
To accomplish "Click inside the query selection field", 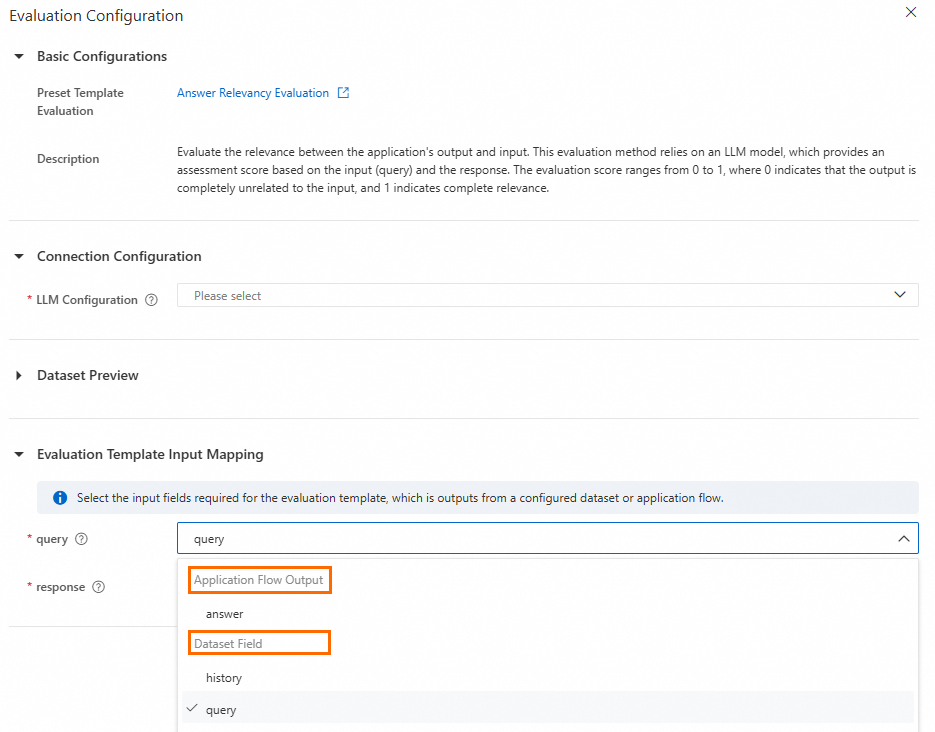I will point(530,539).
